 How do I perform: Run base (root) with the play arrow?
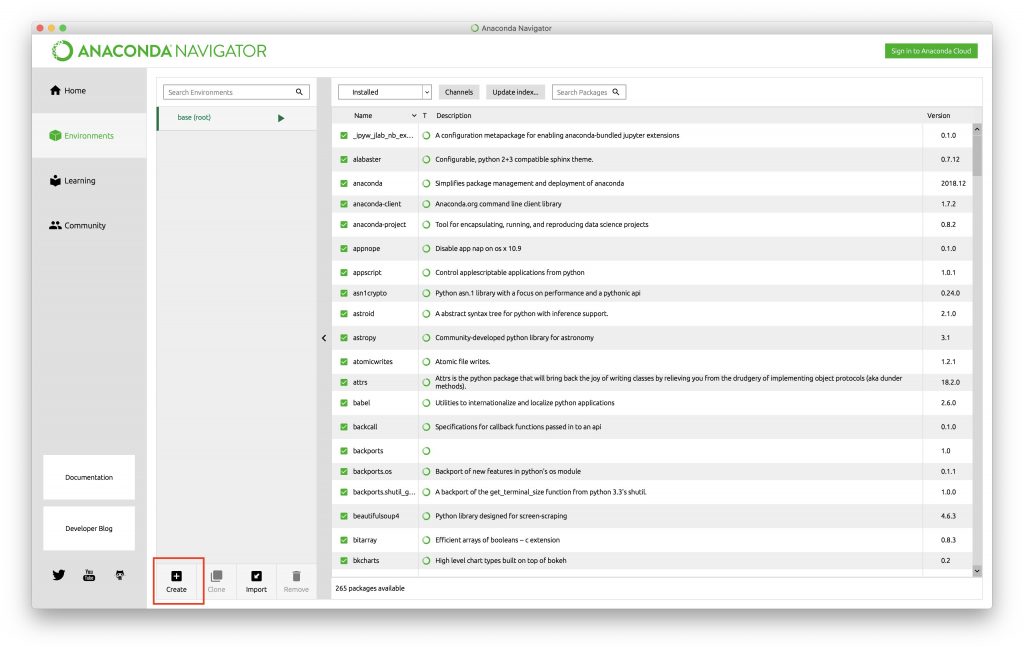click(281, 118)
